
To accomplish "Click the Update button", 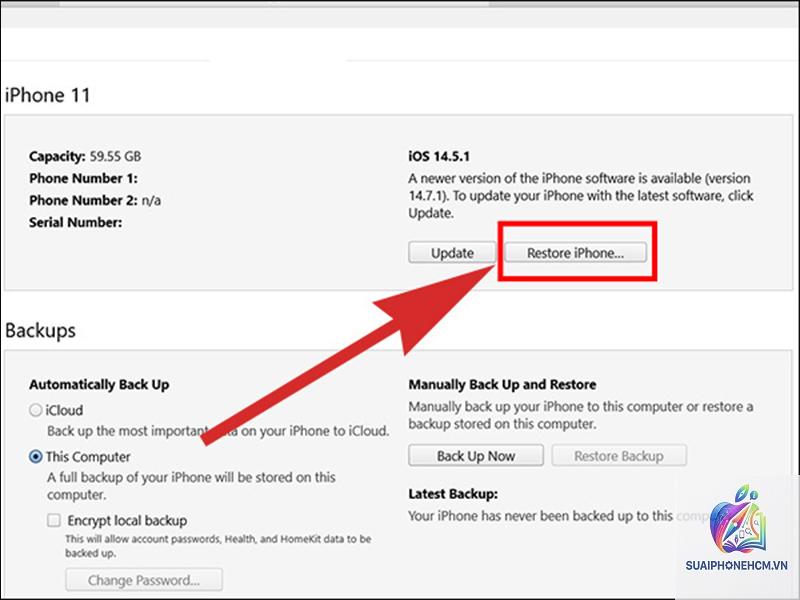I will click(x=452, y=253).
